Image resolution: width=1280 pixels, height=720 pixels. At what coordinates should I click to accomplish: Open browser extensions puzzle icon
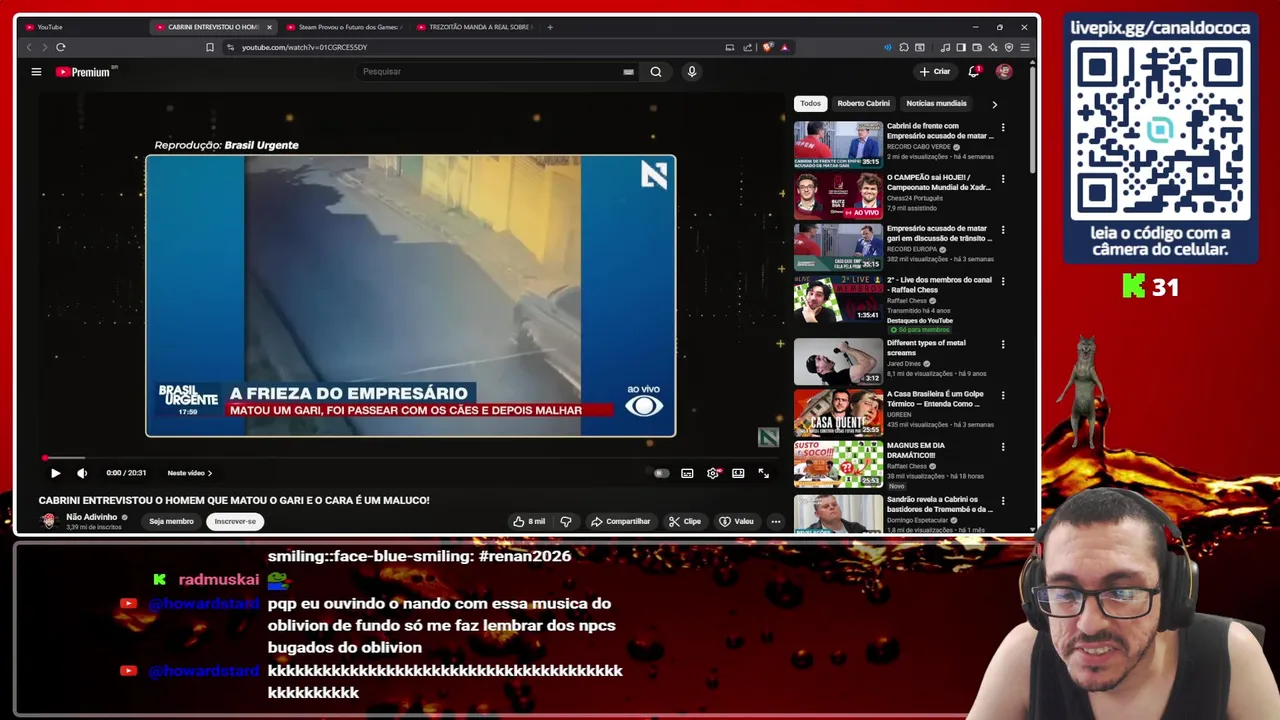tap(904, 47)
